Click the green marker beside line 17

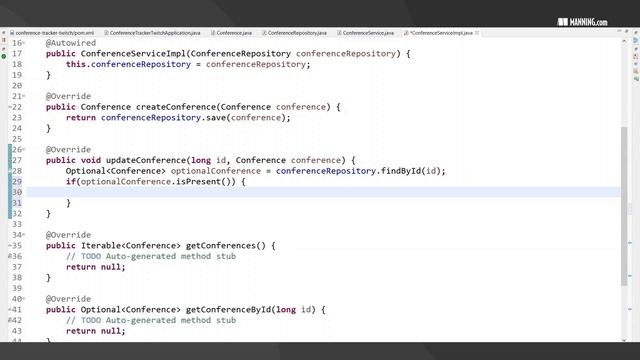click(4, 56)
